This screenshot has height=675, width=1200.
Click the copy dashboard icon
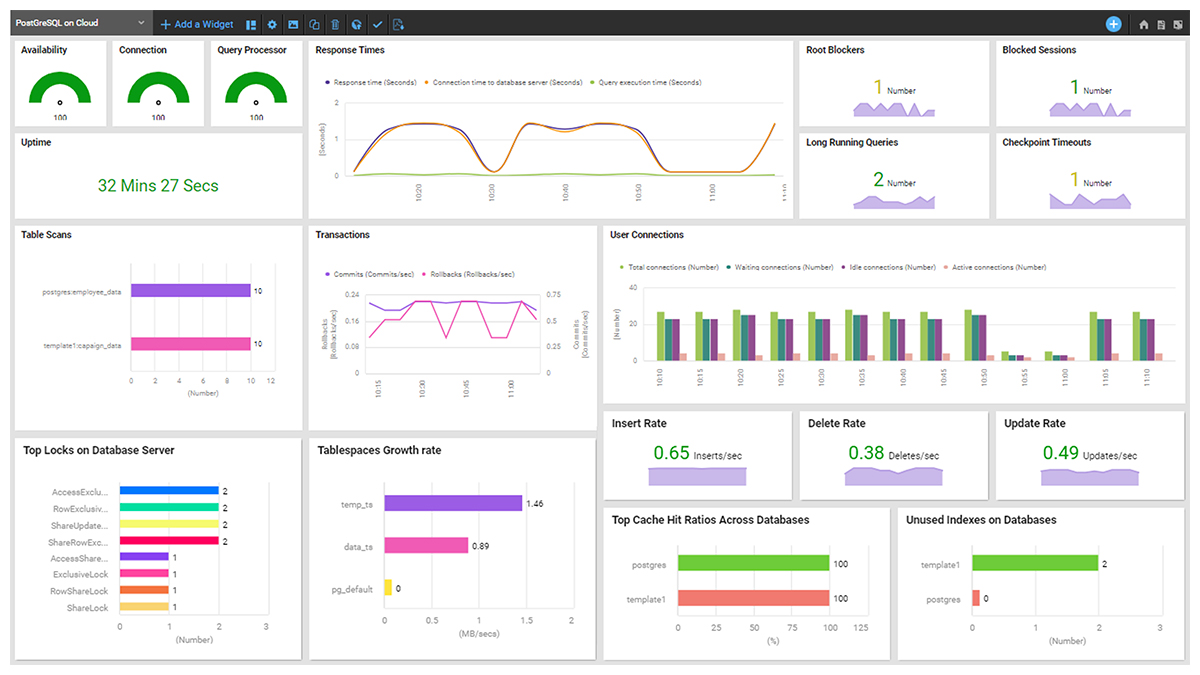click(314, 24)
